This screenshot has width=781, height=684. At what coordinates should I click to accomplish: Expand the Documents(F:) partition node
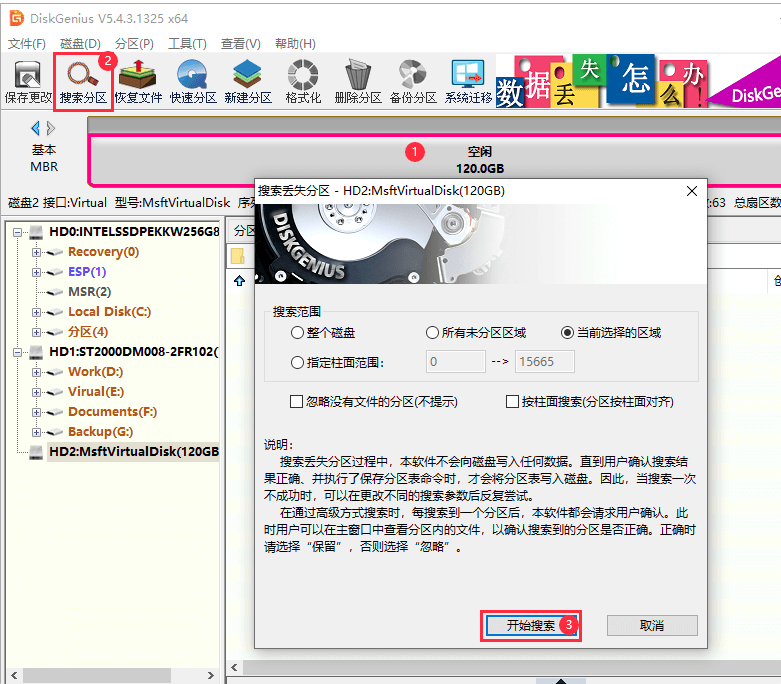[x=36, y=412]
